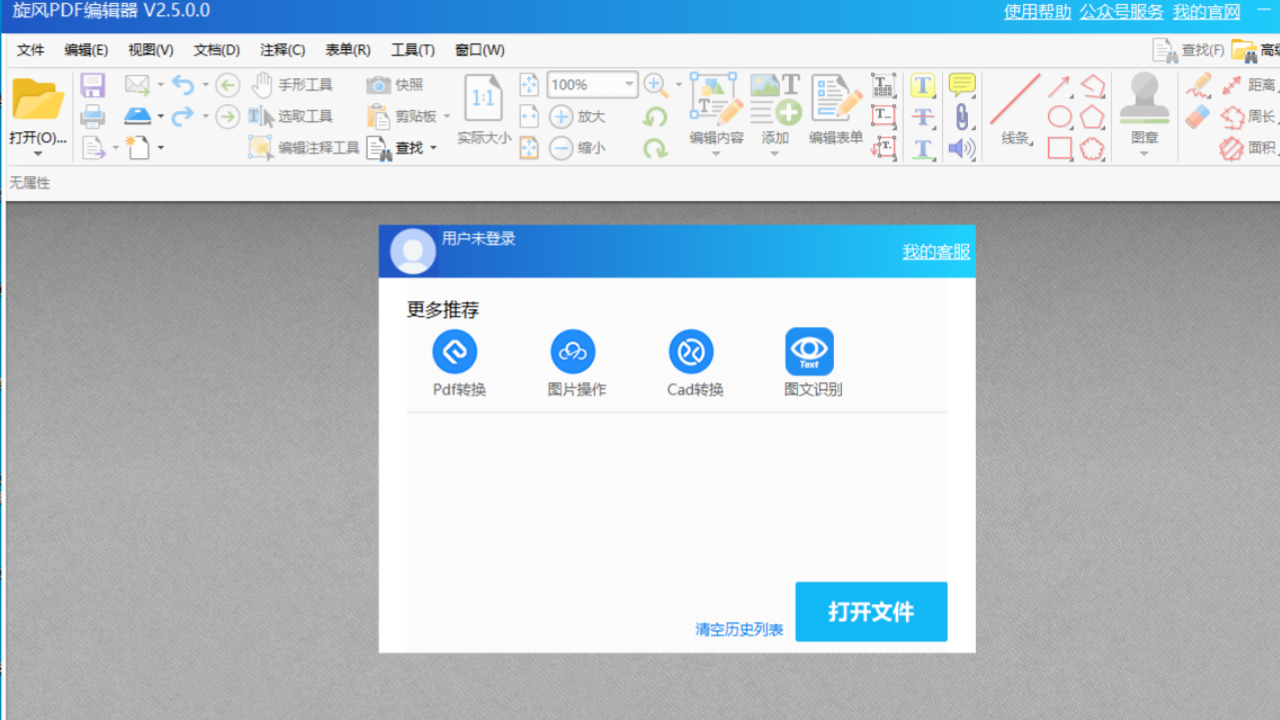Open the zoom percentage 100% combo box
This screenshot has height=720, width=1280.
point(592,85)
